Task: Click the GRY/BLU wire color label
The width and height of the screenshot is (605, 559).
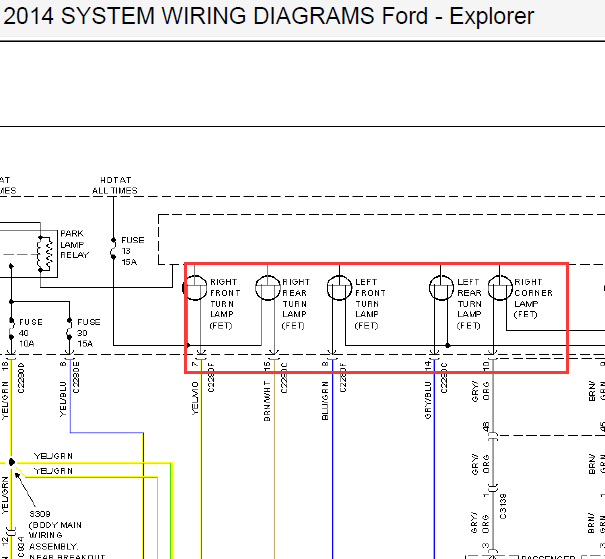Action: 428,400
